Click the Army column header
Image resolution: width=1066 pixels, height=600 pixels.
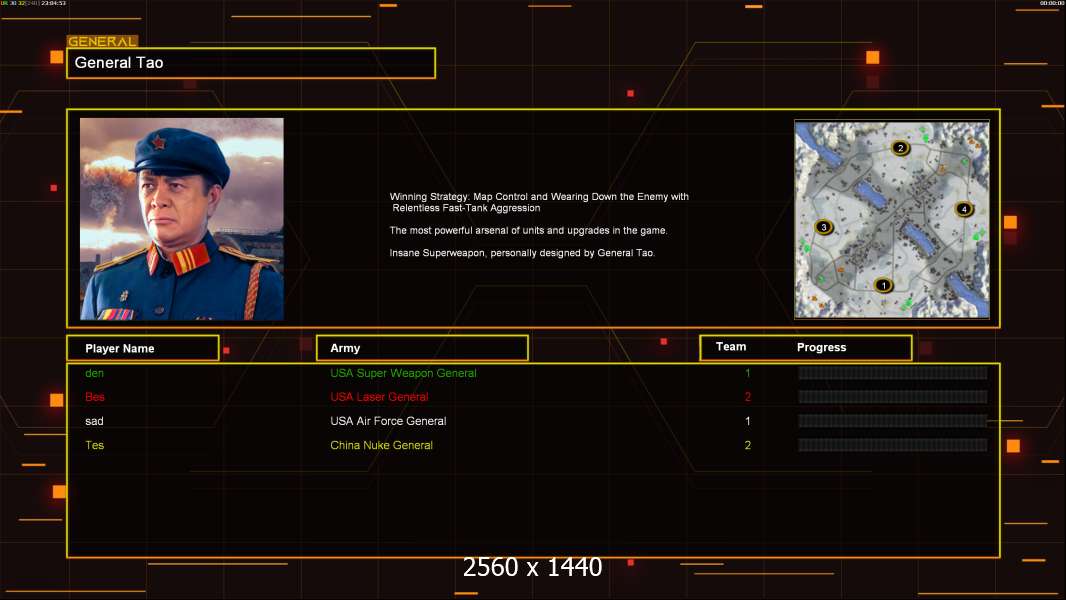click(422, 348)
